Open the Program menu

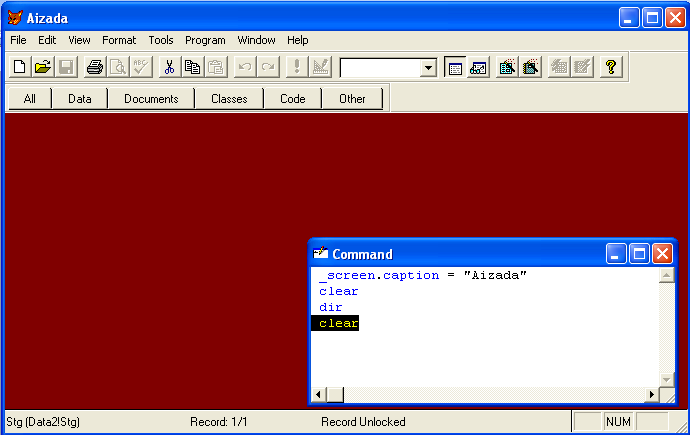(x=205, y=40)
